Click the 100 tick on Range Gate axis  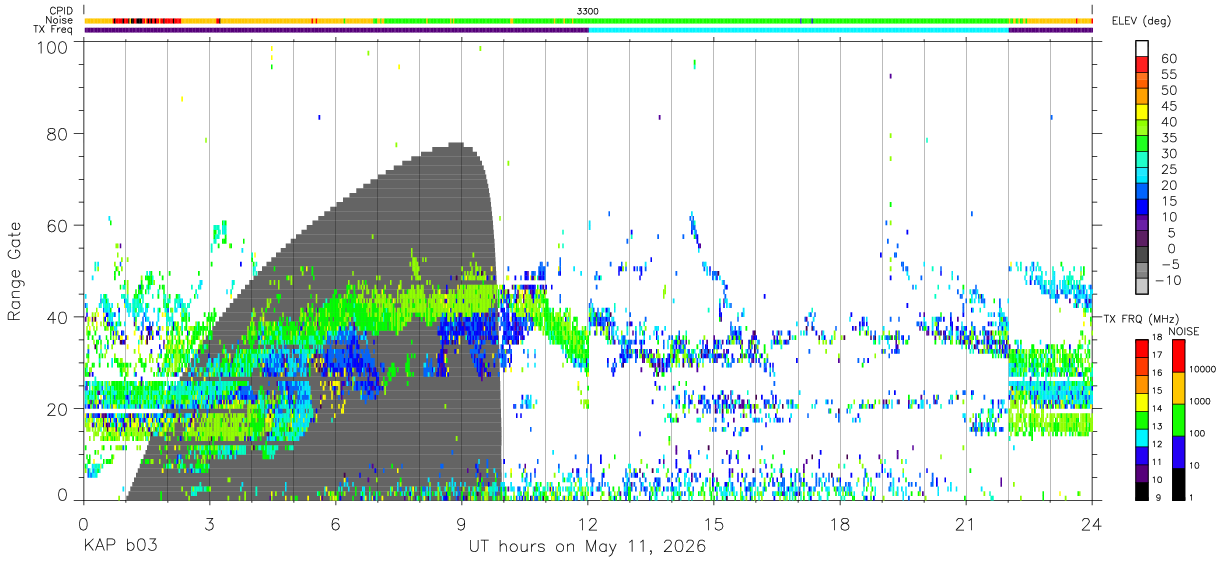click(x=50, y=47)
